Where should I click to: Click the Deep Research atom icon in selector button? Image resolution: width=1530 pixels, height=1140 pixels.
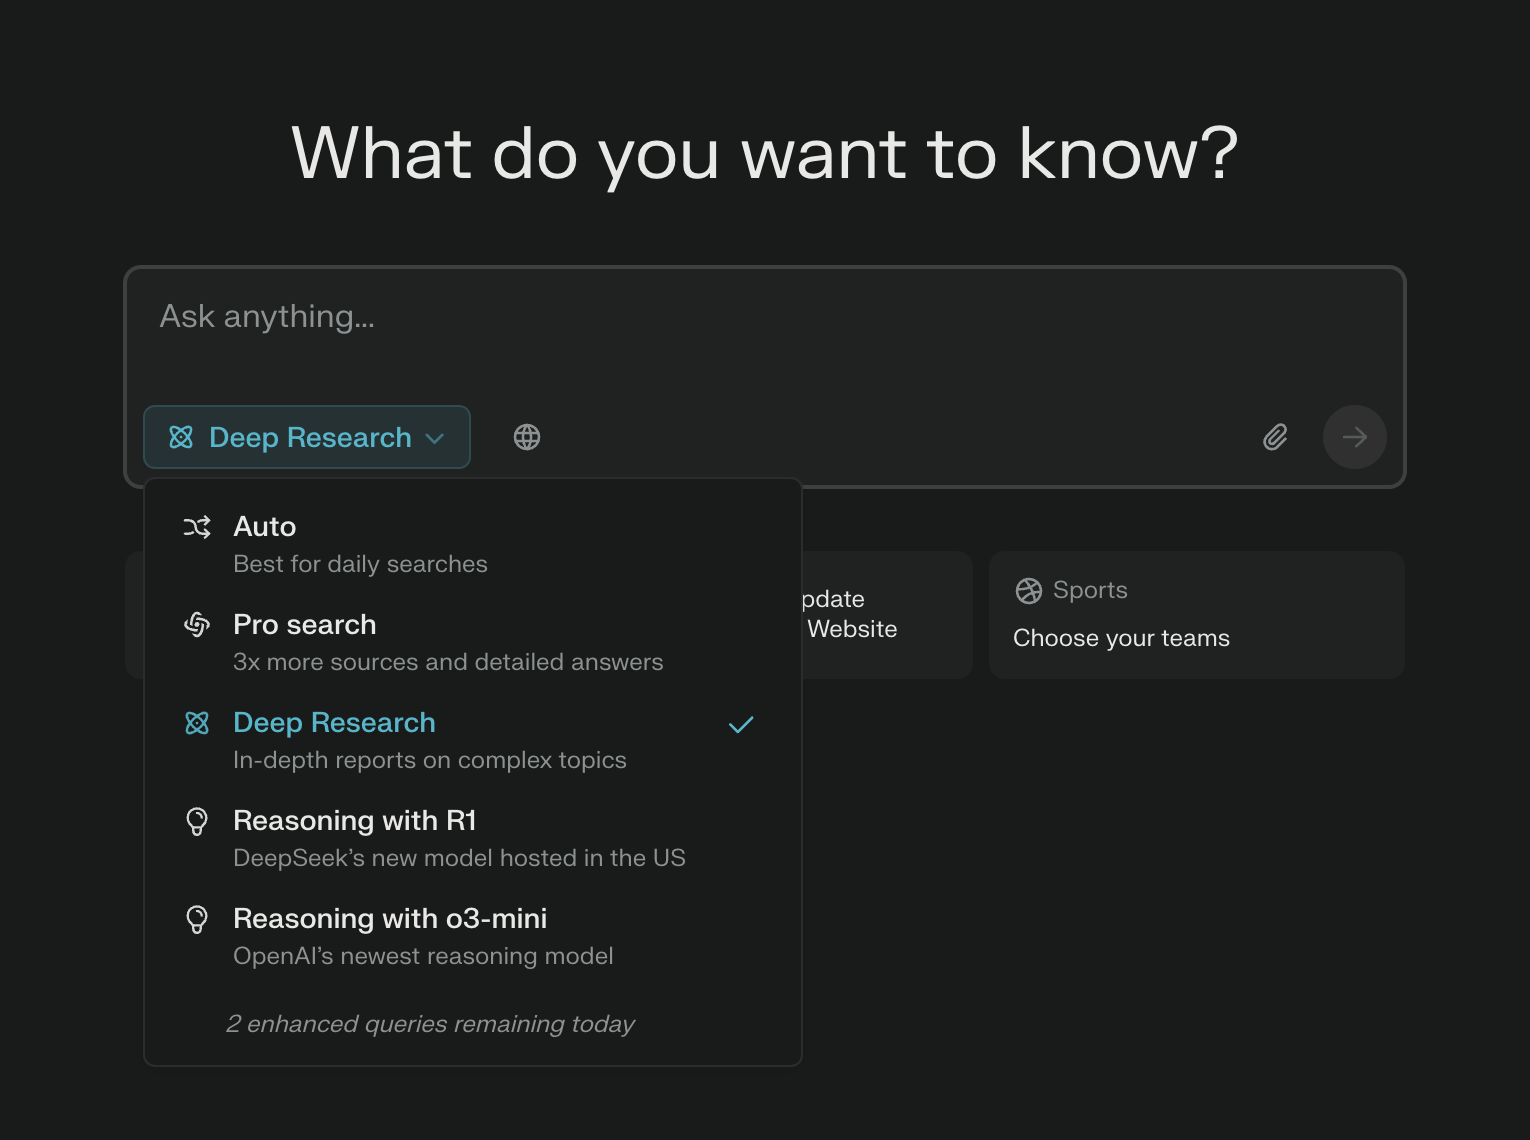click(181, 437)
